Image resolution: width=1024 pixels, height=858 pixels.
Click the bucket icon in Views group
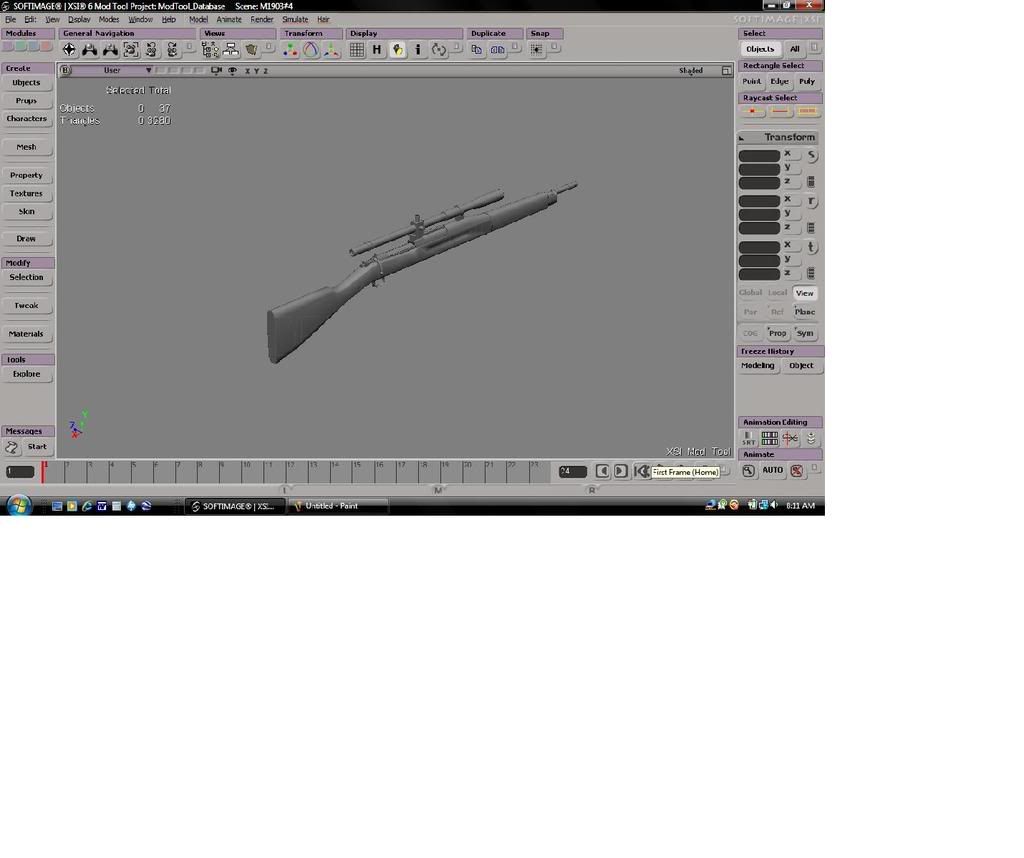251,50
